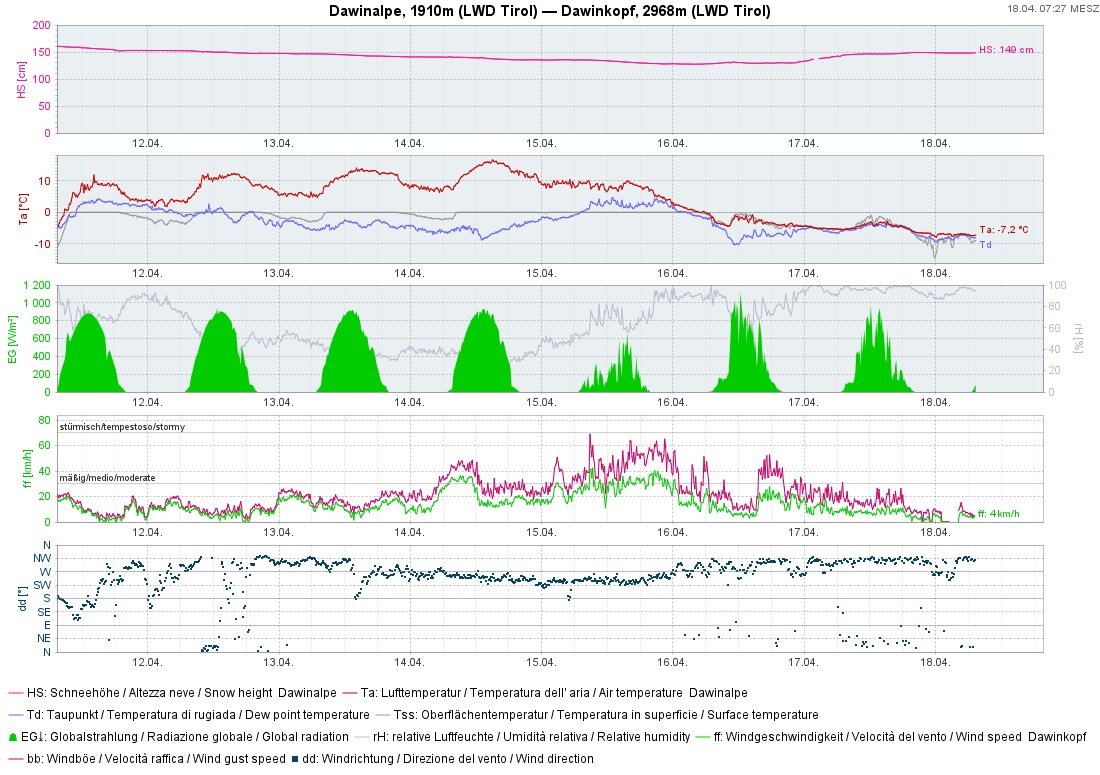Click the 'mäßig/medio/moderate' threshold label
Viewport: 1100px width, 775px height.
[107, 478]
